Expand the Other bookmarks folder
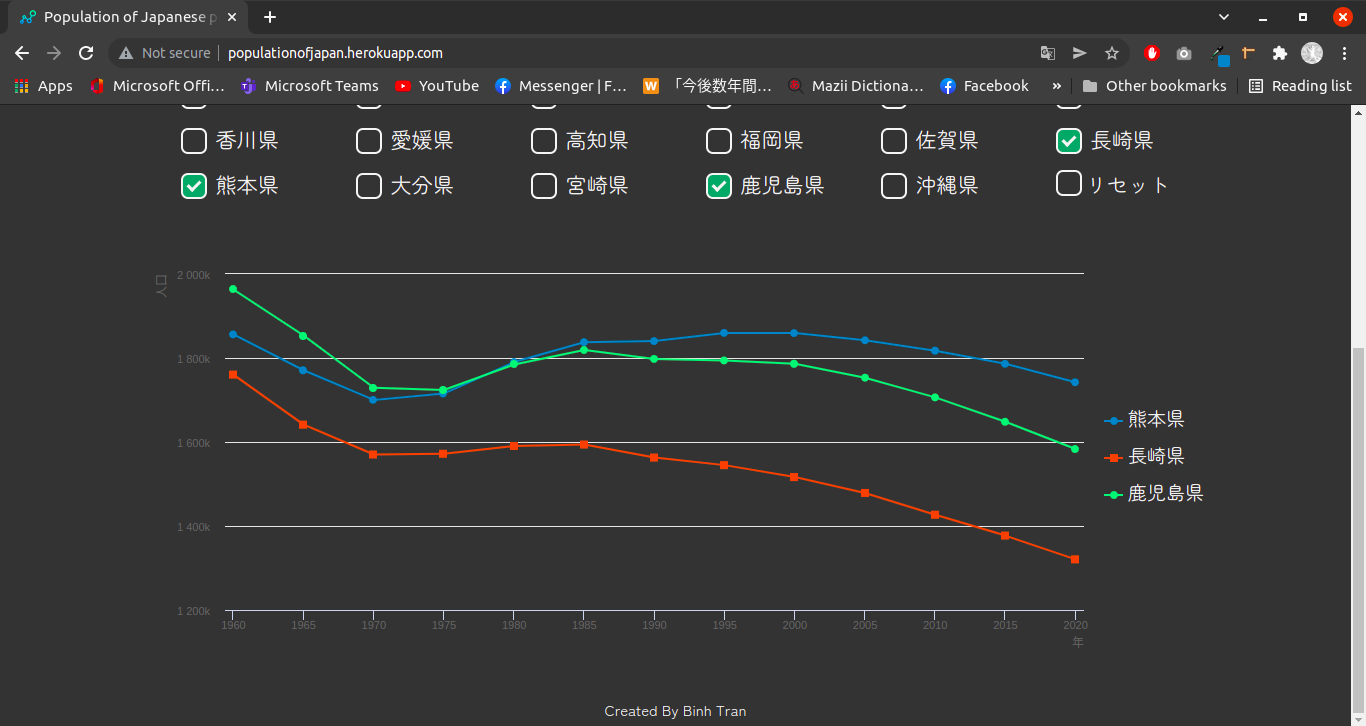 tap(1156, 86)
